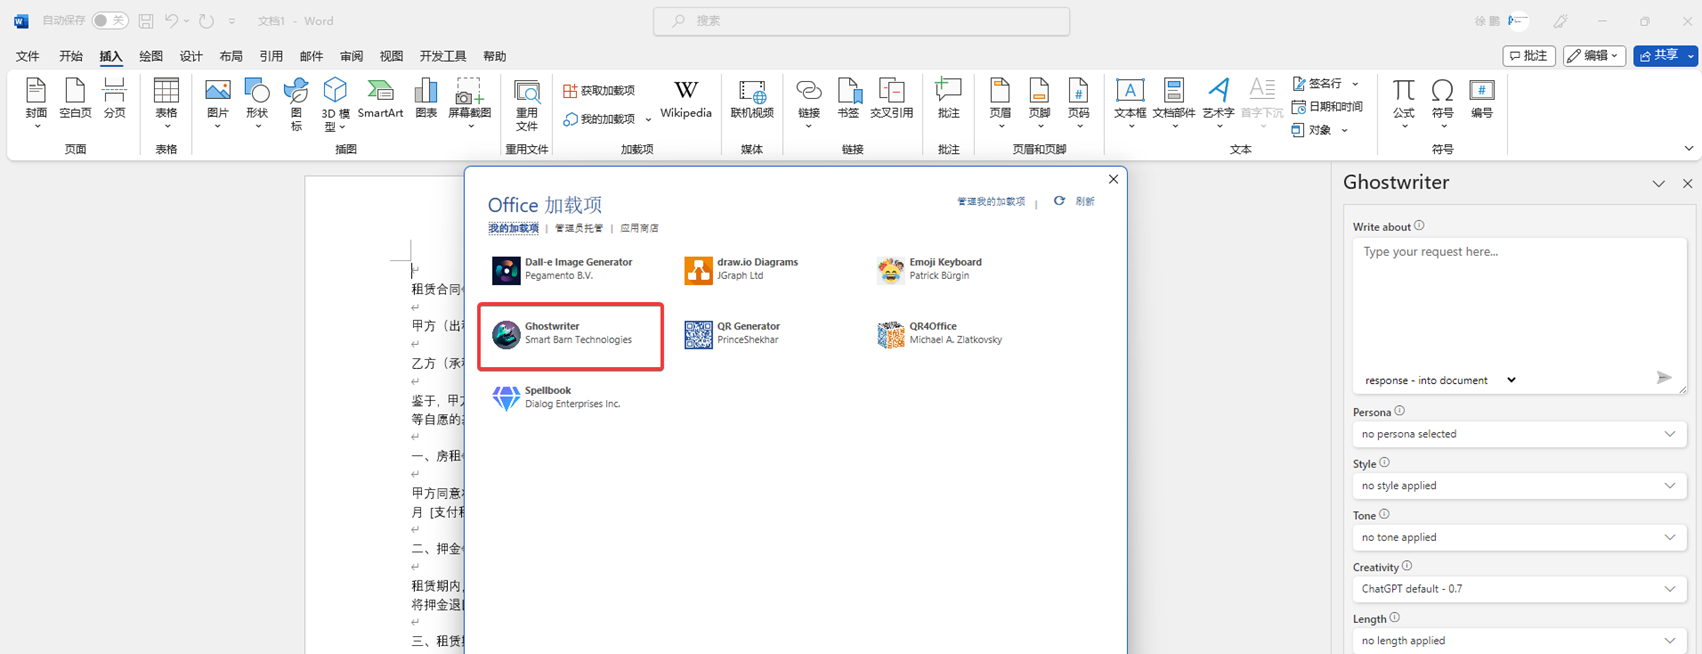Open the table (表格) insert menu

(166, 102)
